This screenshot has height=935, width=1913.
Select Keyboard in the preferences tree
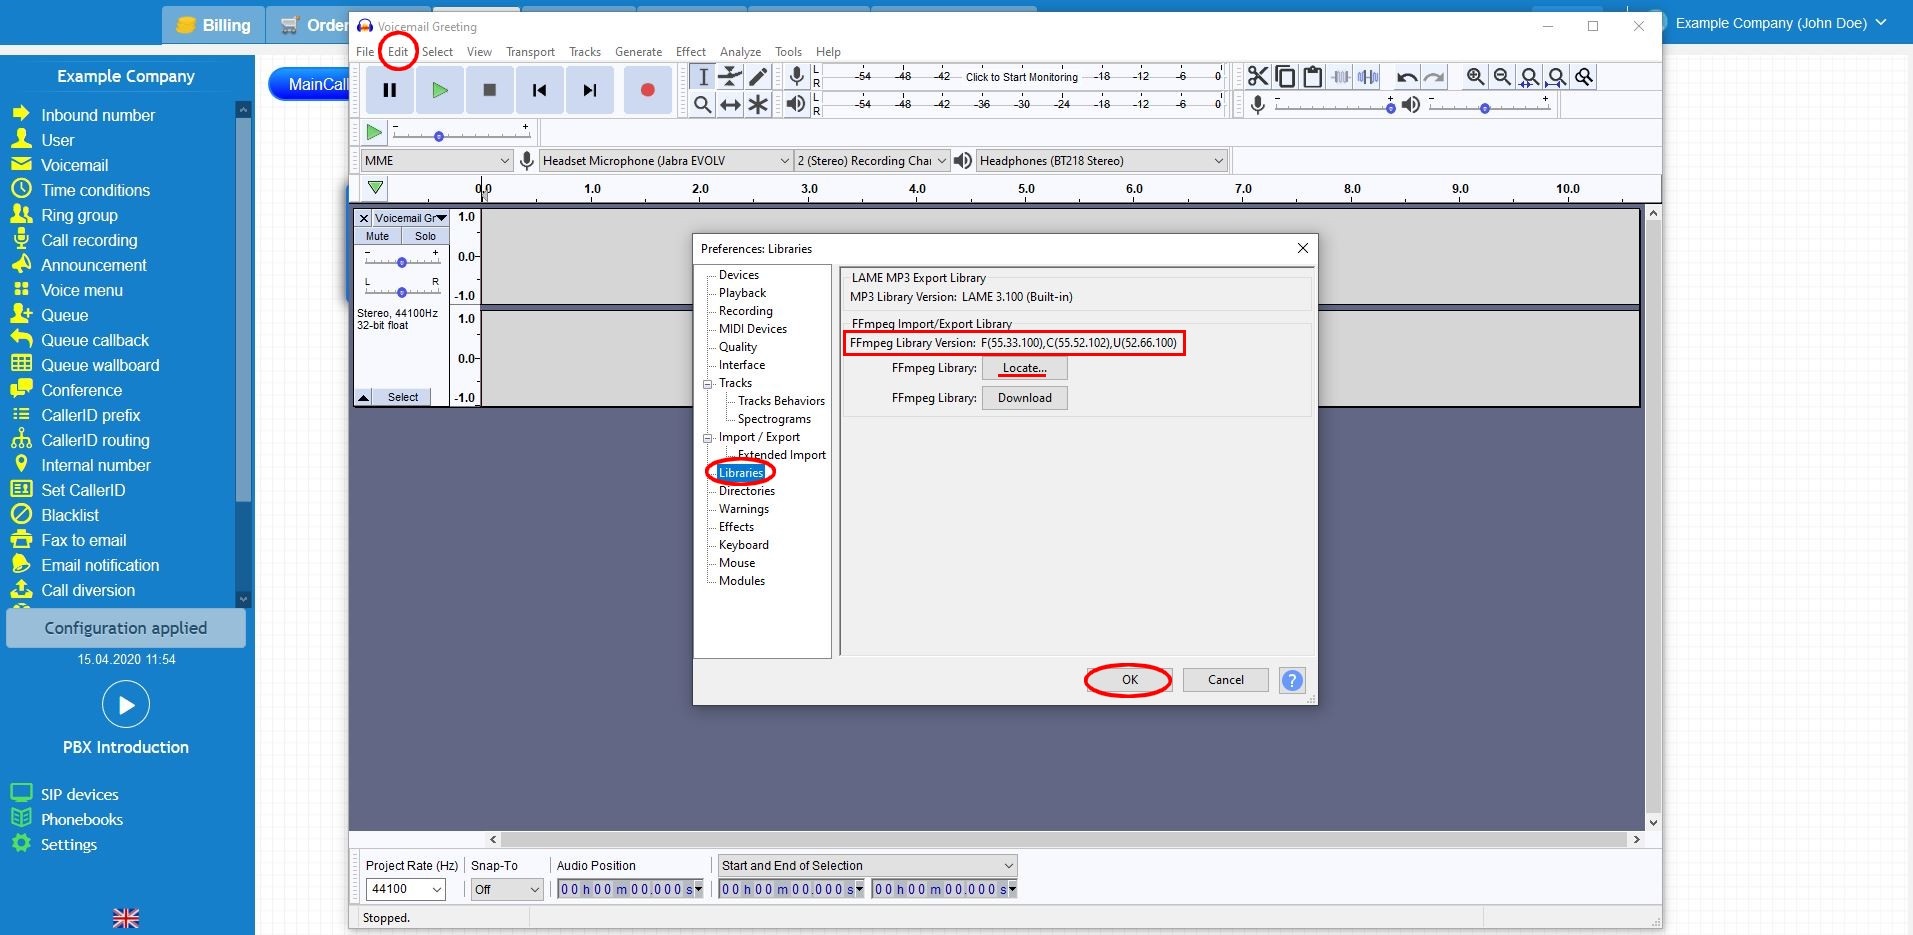click(x=744, y=545)
